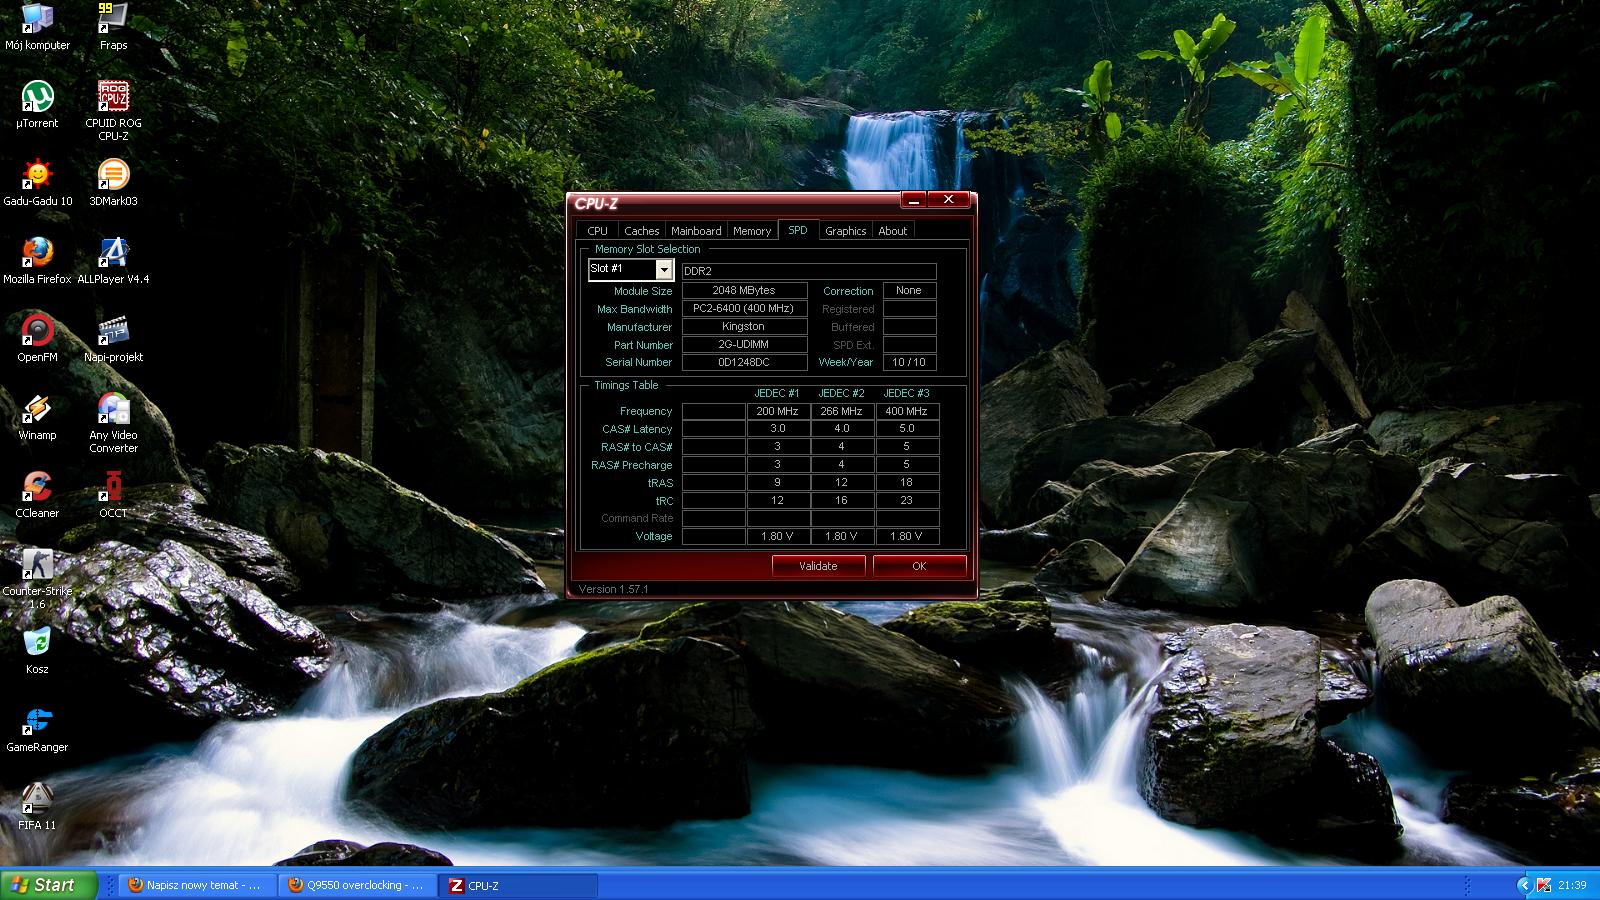Minimize the CPU-Z window
Viewport: 1600px width, 900px height.
point(913,200)
